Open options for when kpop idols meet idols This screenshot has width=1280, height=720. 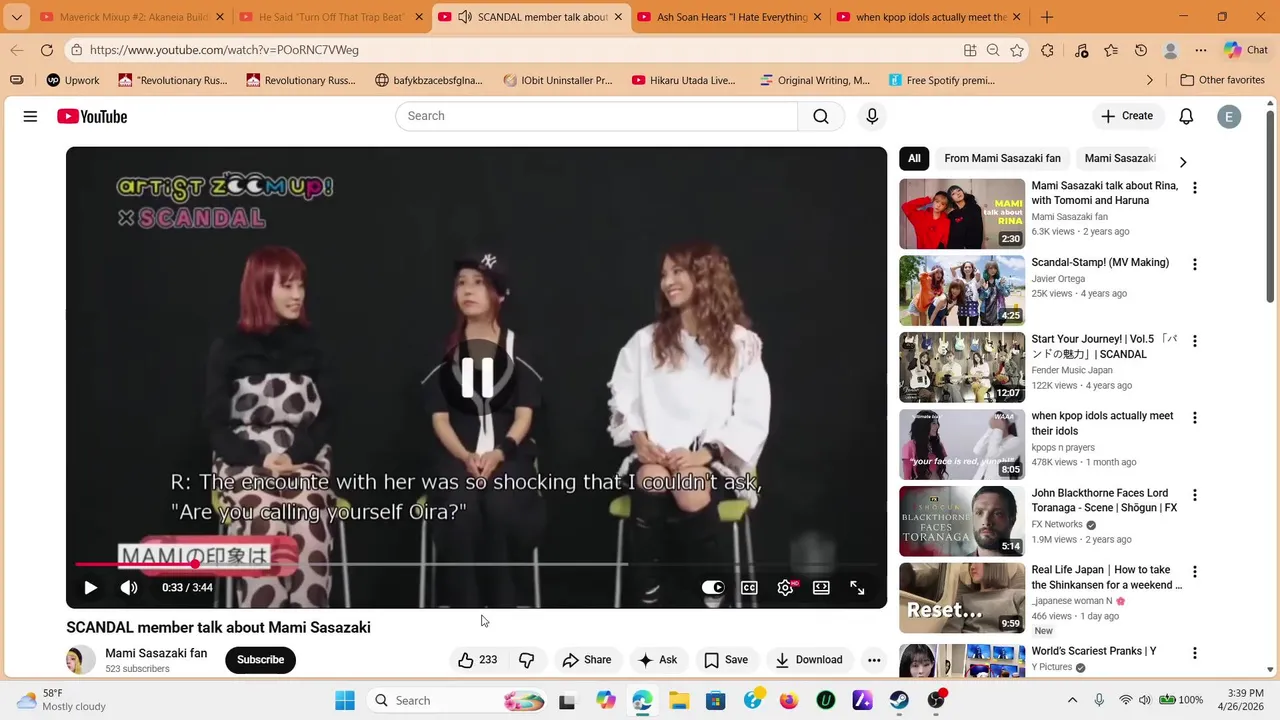(x=1194, y=418)
